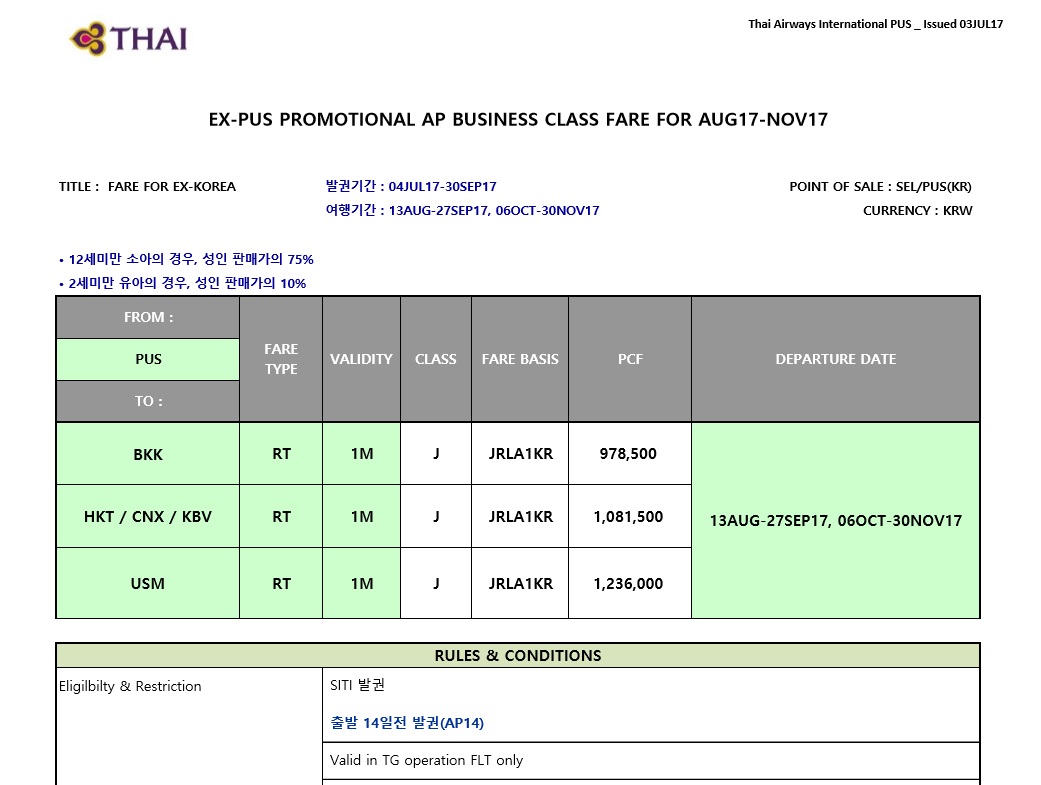The height and width of the screenshot is (785, 1041).
Task: Select the BKK destination cell
Action: (x=148, y=454)
